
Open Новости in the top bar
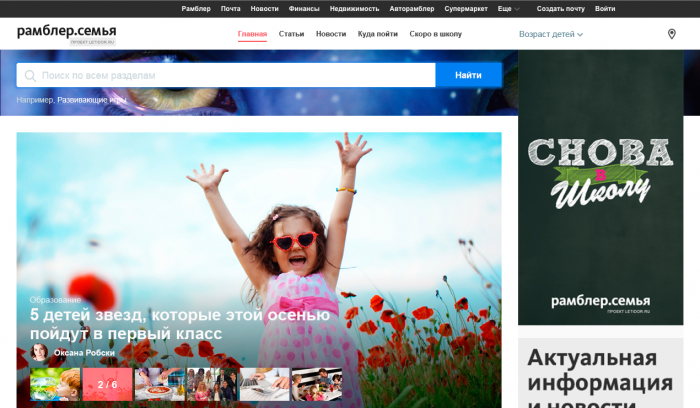click(x=264, y=8)
